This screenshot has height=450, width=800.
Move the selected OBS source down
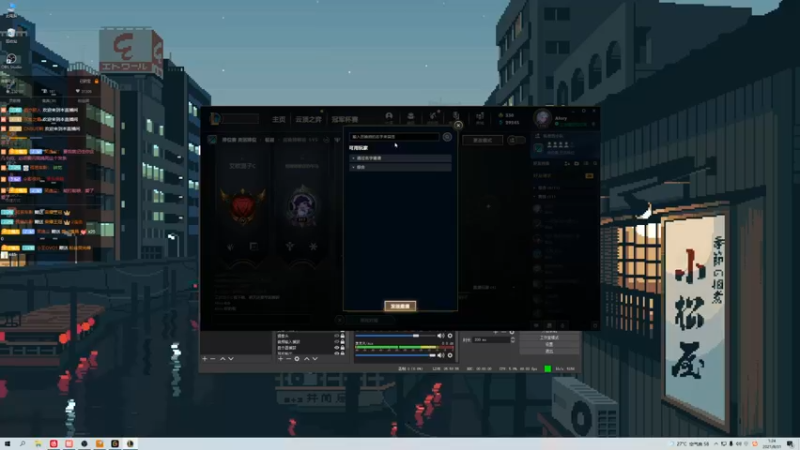315,359
